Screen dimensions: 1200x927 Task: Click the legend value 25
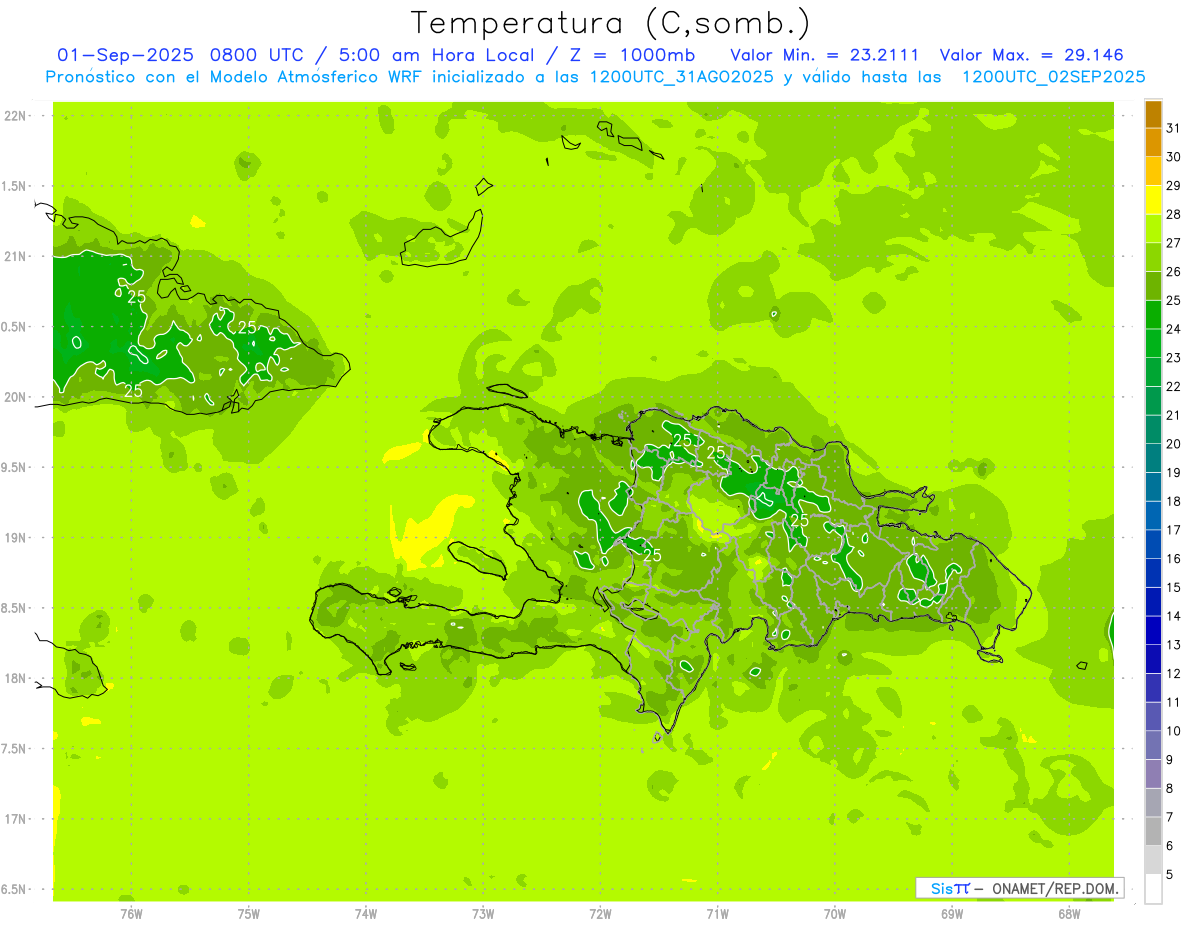pyautogui.click(x=1174, y=300)
